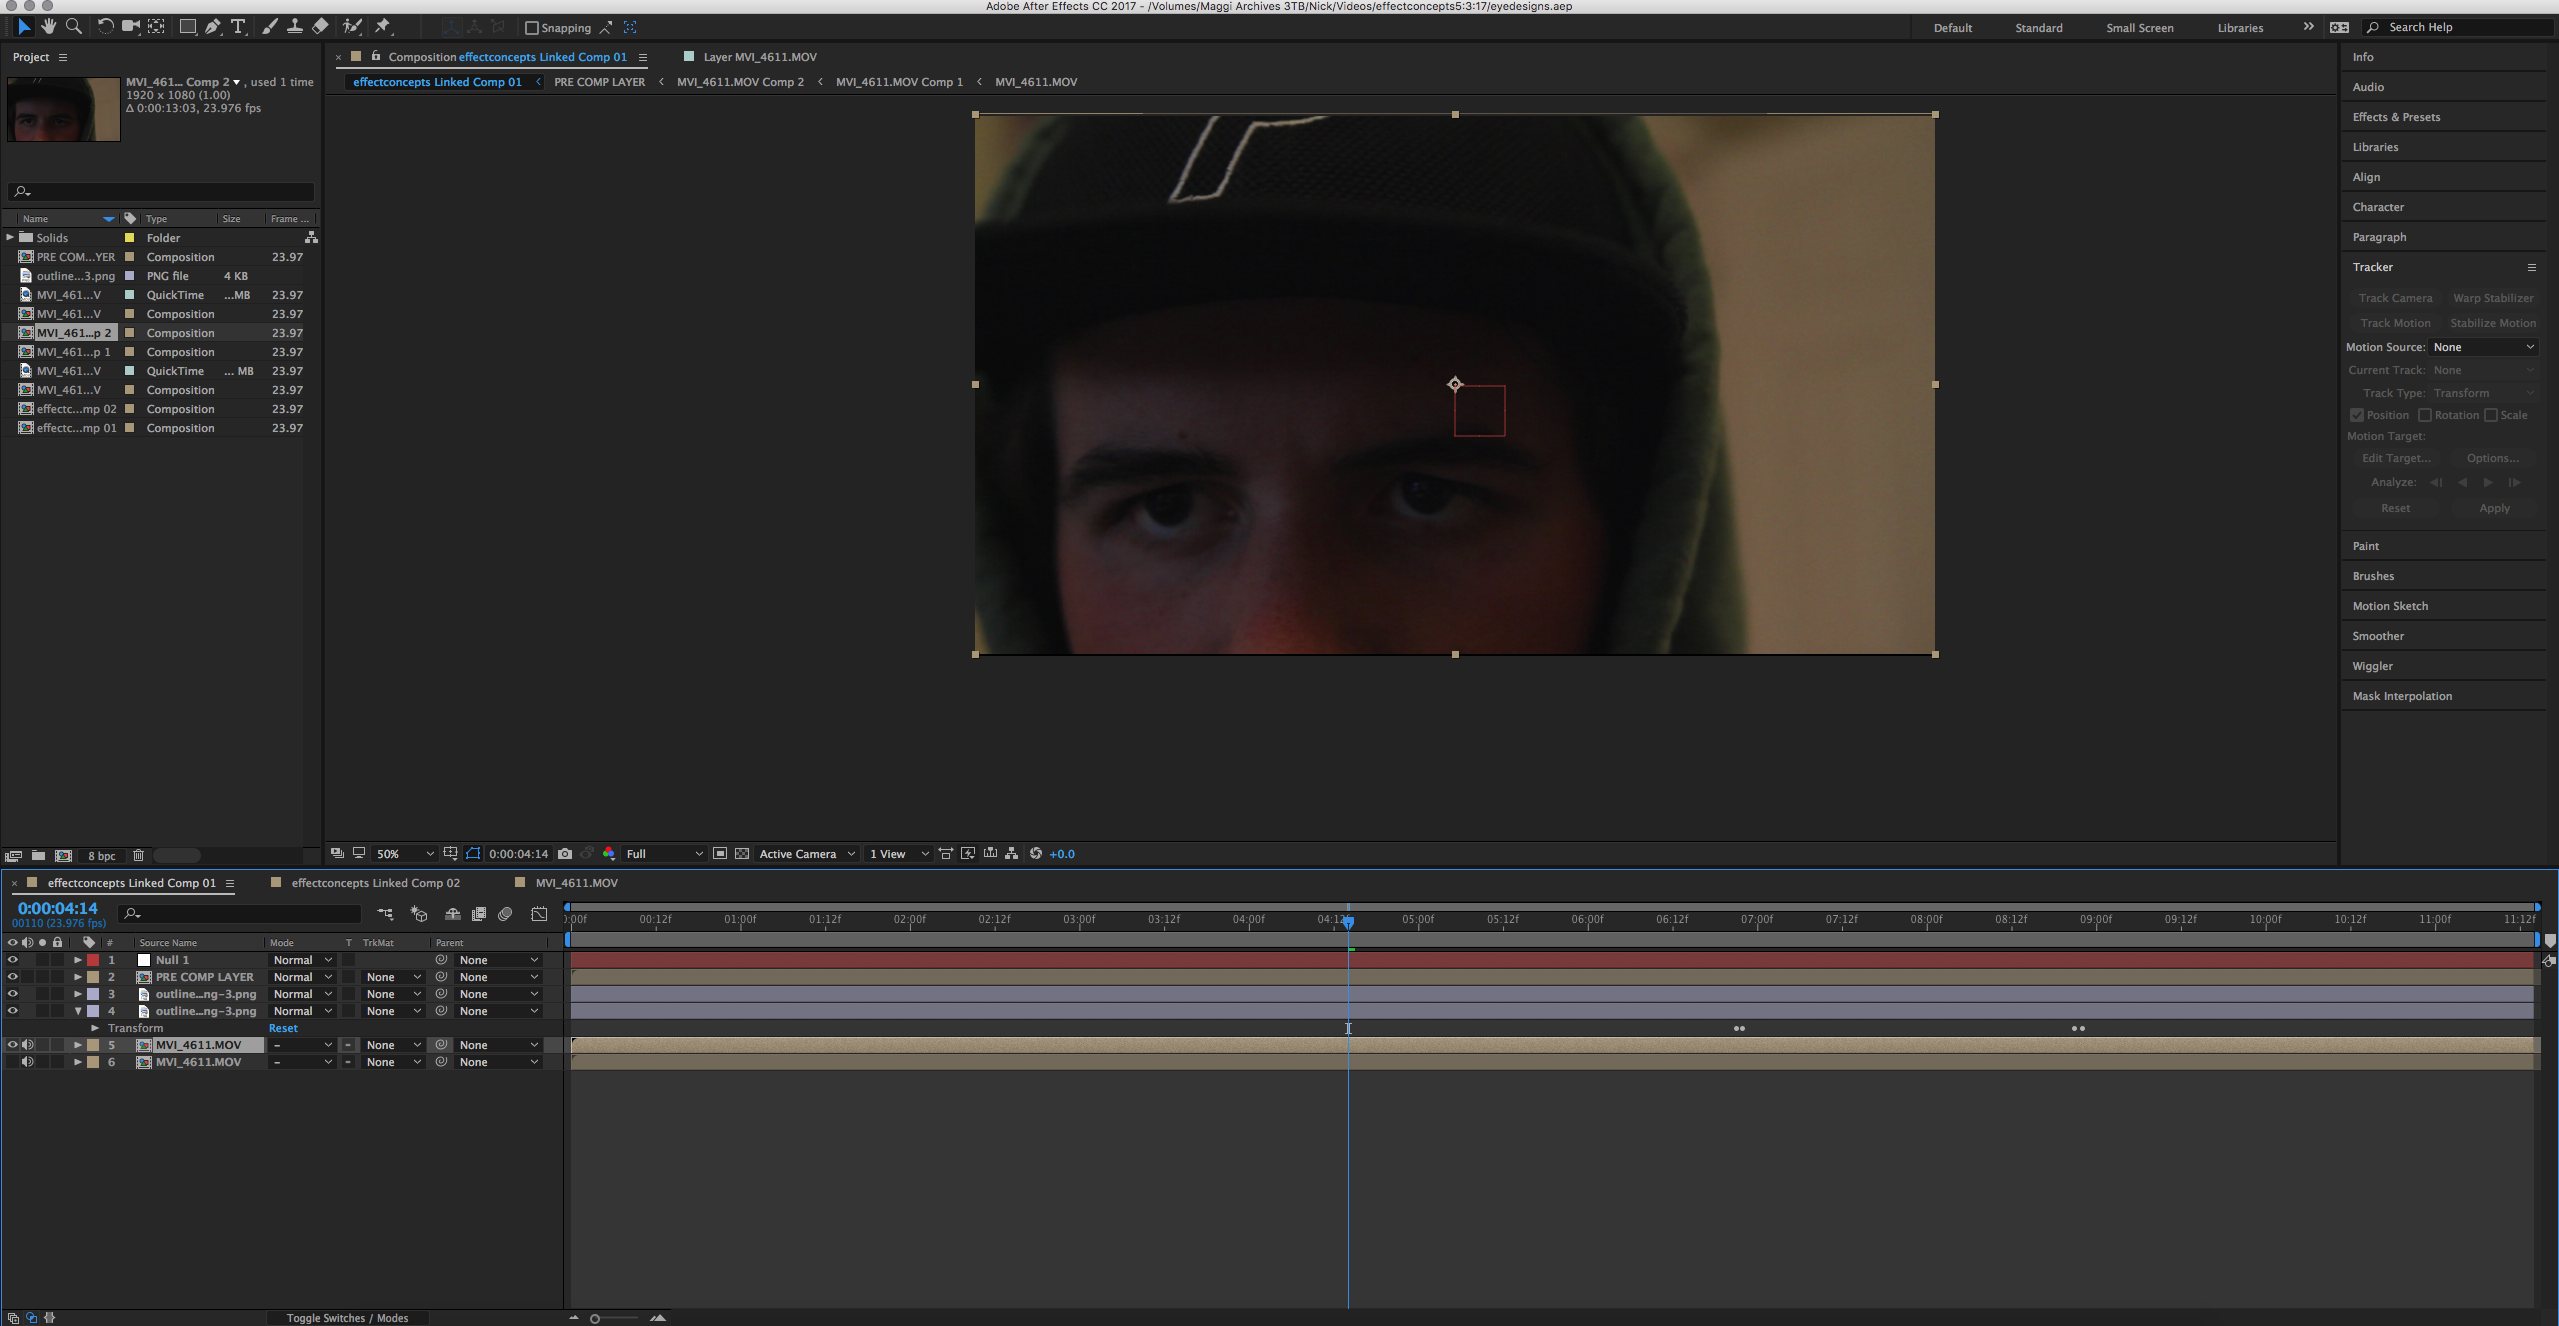The width and height of the screenshot is (2559, 1326).
Task: Select the Hand tool
Action: tap(49, 27)
